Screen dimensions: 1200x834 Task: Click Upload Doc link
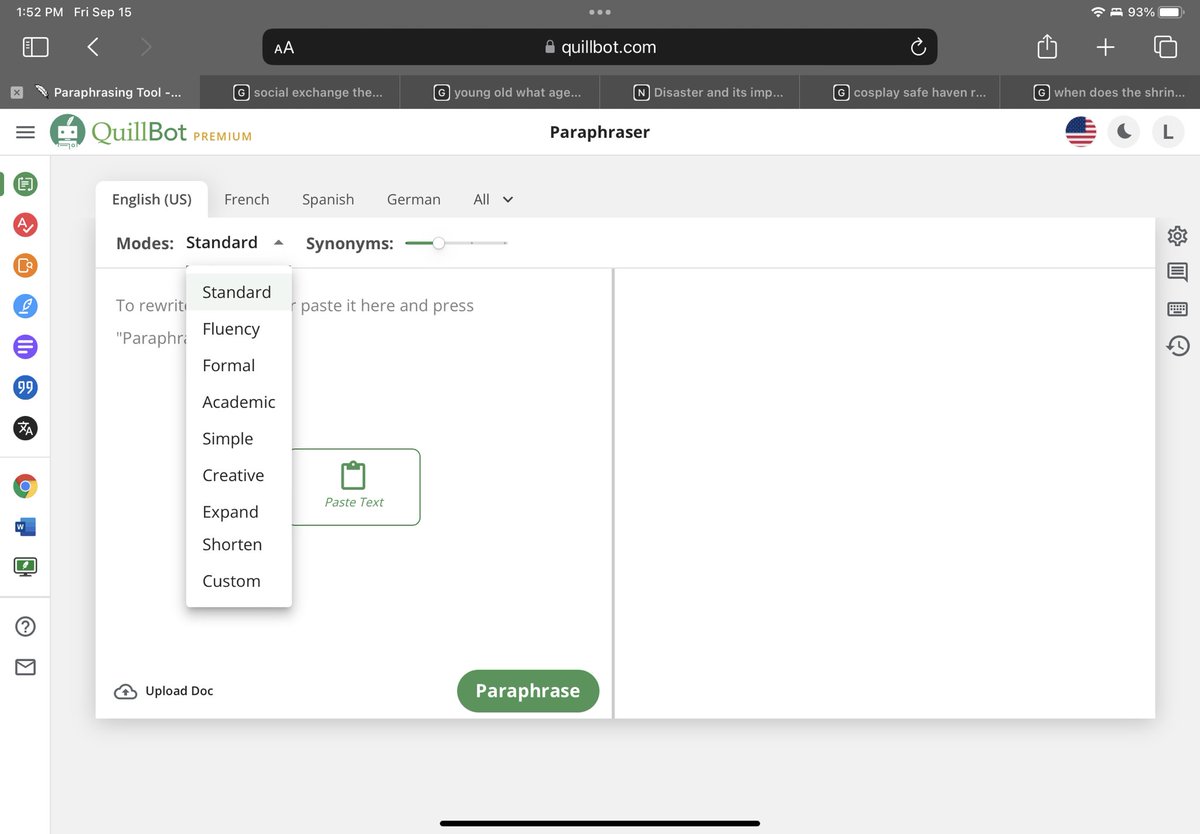(164, 691)
